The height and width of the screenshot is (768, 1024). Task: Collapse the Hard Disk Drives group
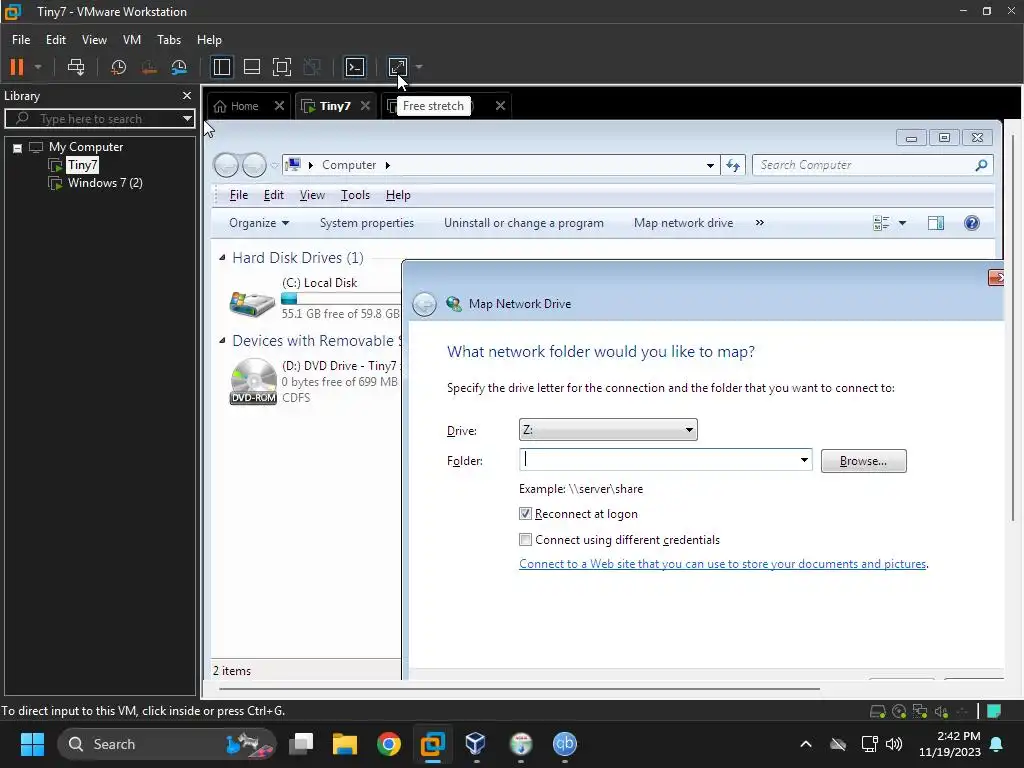[222, 258]
